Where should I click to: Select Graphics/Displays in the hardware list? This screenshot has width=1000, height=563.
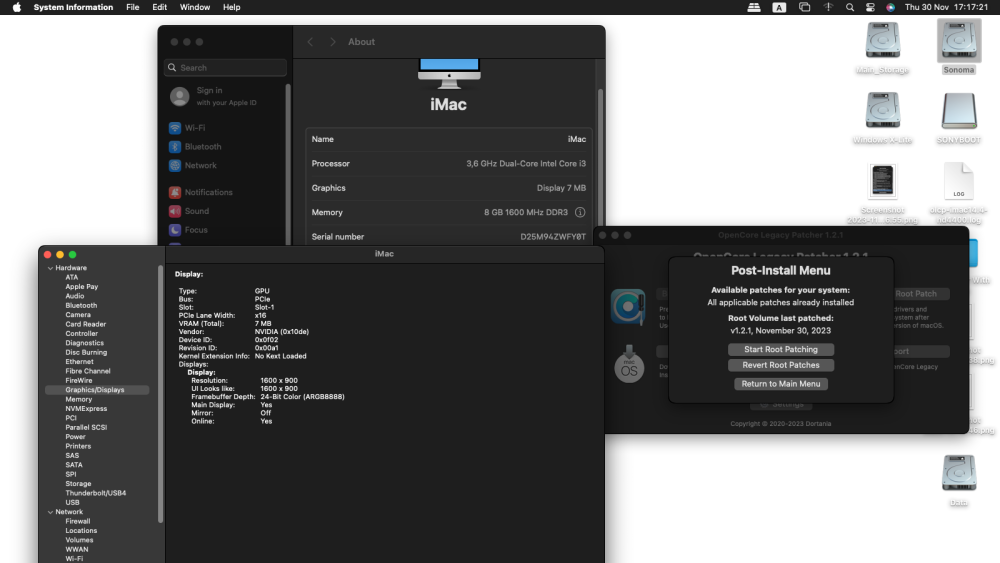point(97,390)
